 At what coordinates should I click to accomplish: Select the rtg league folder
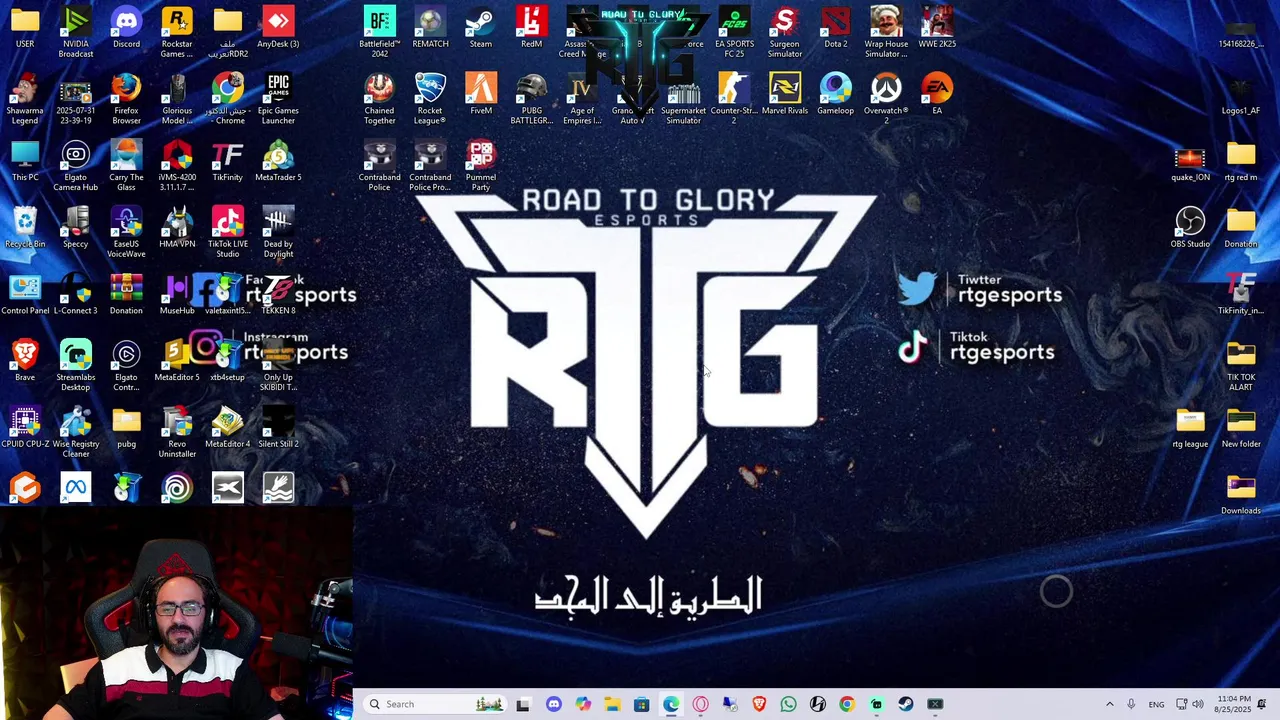[x=1190, y=428]
